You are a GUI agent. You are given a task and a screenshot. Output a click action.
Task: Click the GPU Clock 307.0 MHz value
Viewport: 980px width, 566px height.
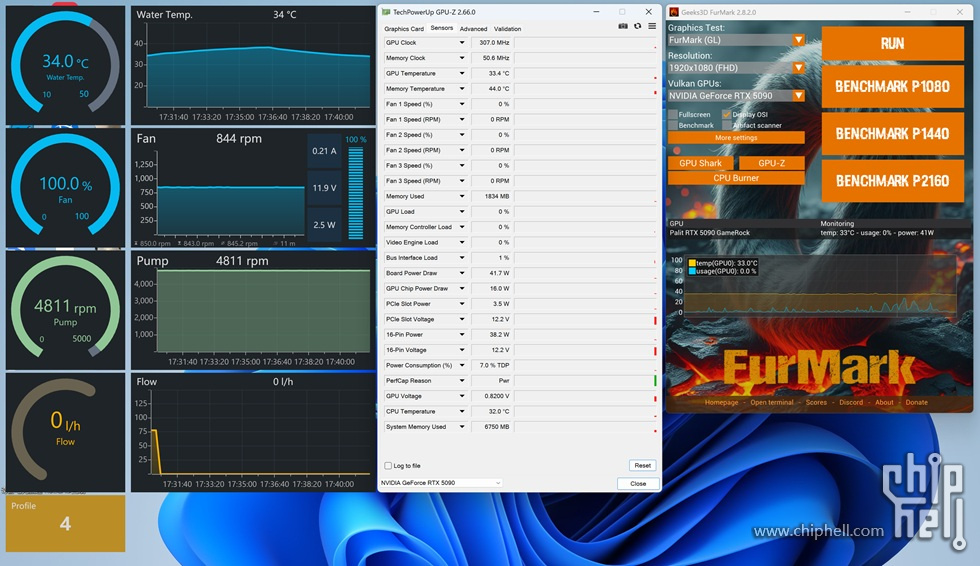491,42
